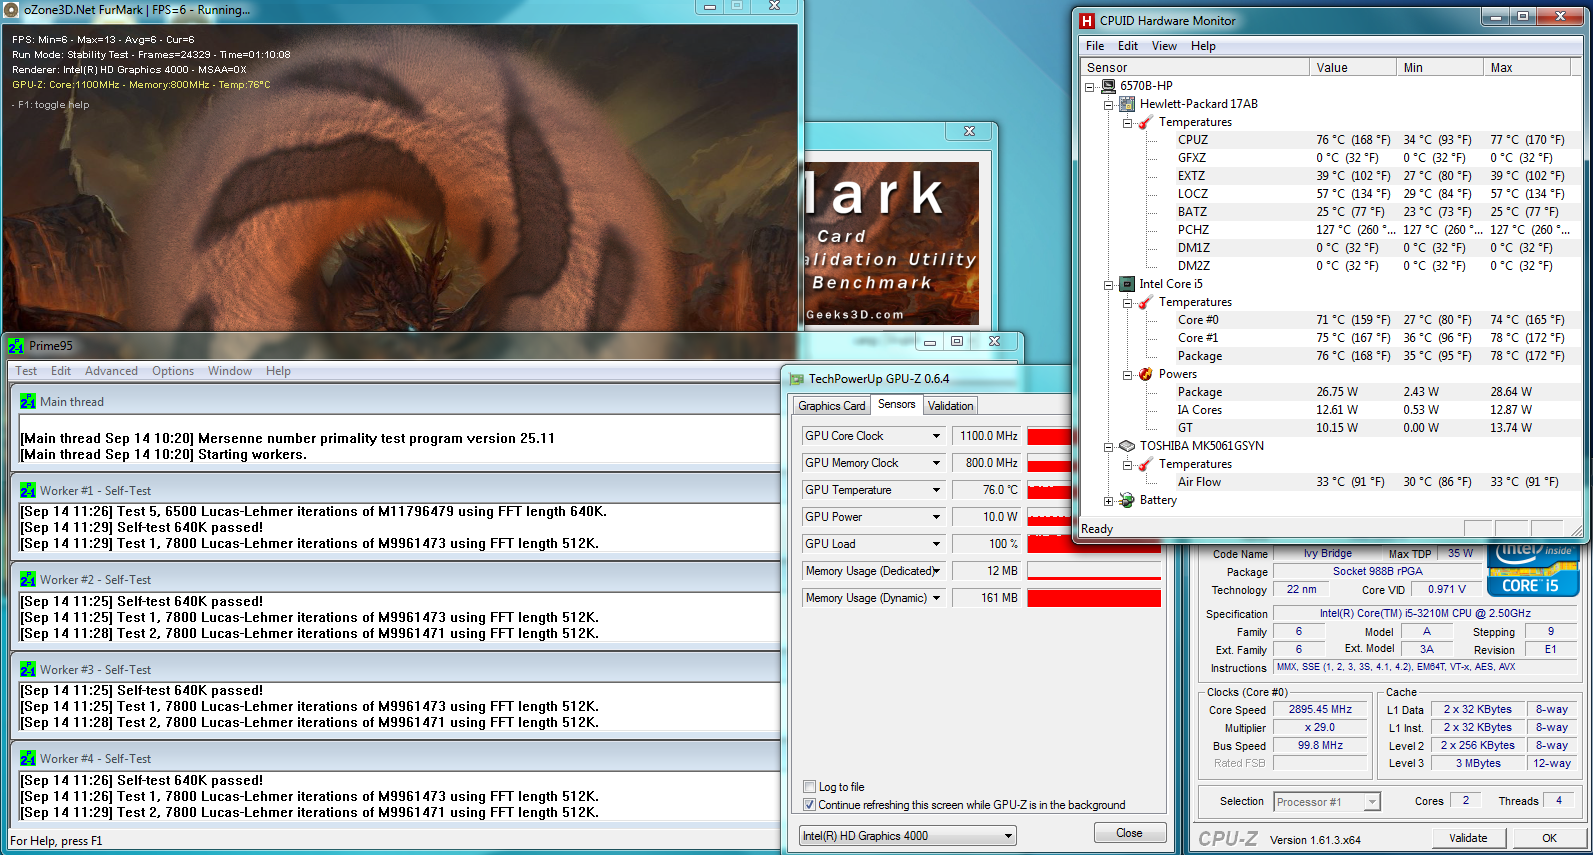The height and width of the screenshot is (855, 1593).
Task: Click the Battery icon in HWMonitor tree
Action: click(x=1127, y=500)
